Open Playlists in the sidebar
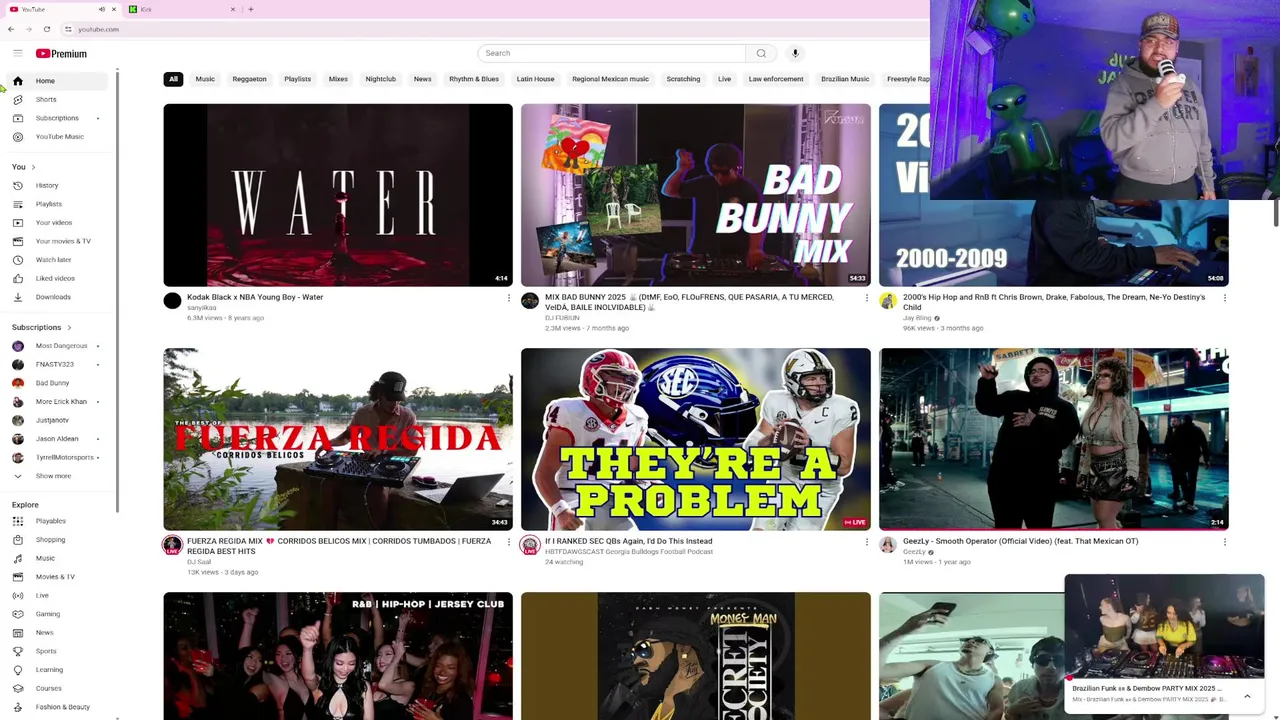 58,204
